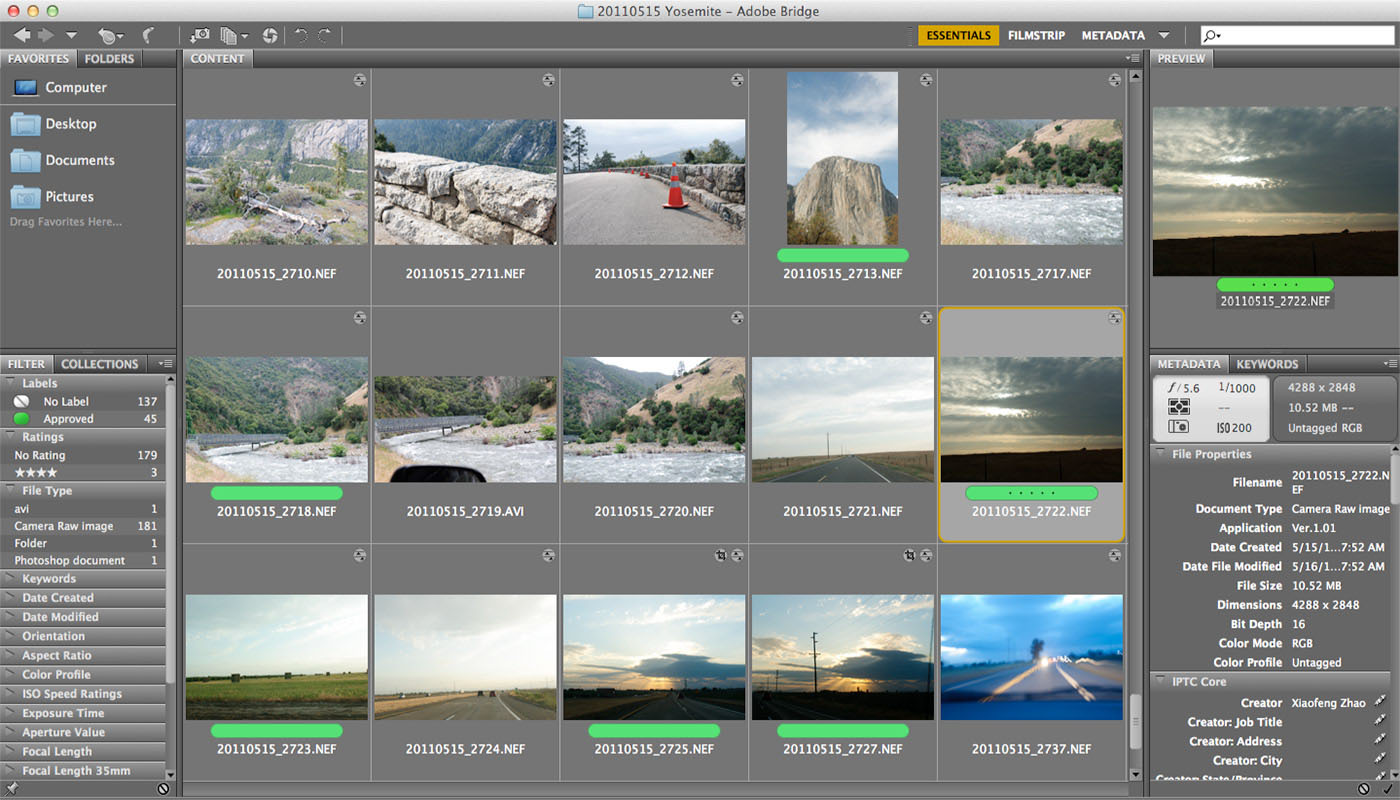Toggle the No Rating filter
This screenshot has width=1400, height=800.
click(x=39, y=455)
